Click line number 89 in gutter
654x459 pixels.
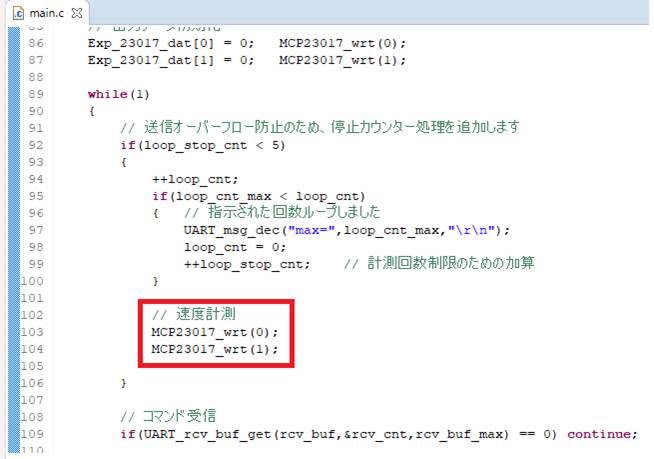(x=35, y=94)
